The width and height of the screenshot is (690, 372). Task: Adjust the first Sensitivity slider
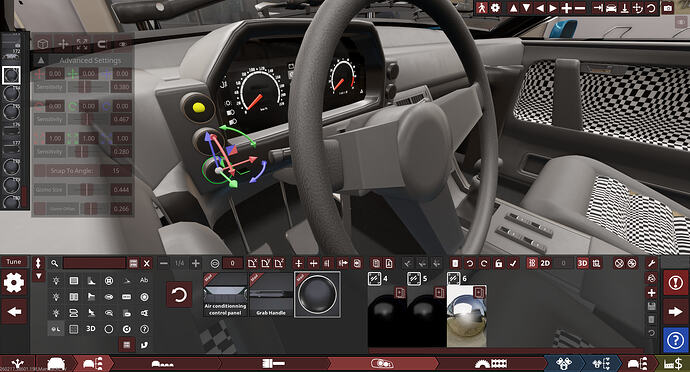point(88,87)
